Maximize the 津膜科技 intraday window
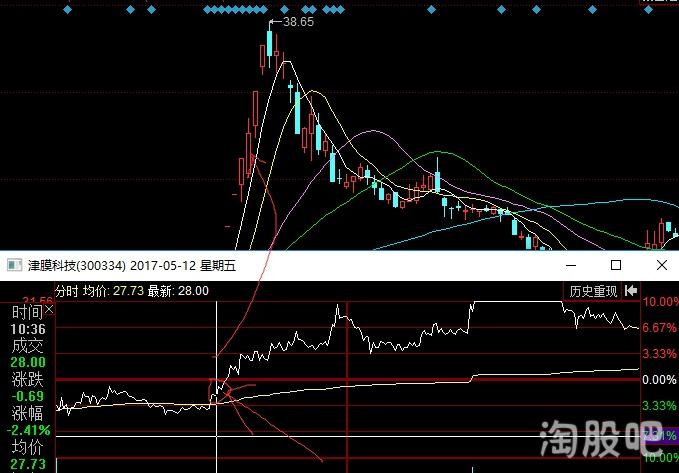The image size is (679, 473). [615, 265]
